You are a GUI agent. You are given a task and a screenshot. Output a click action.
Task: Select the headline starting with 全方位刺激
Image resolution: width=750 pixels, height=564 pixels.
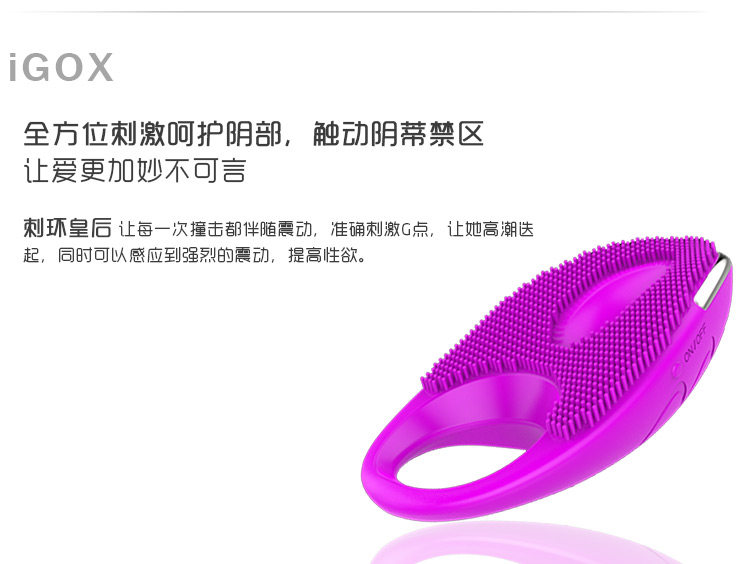pos(254,134)
